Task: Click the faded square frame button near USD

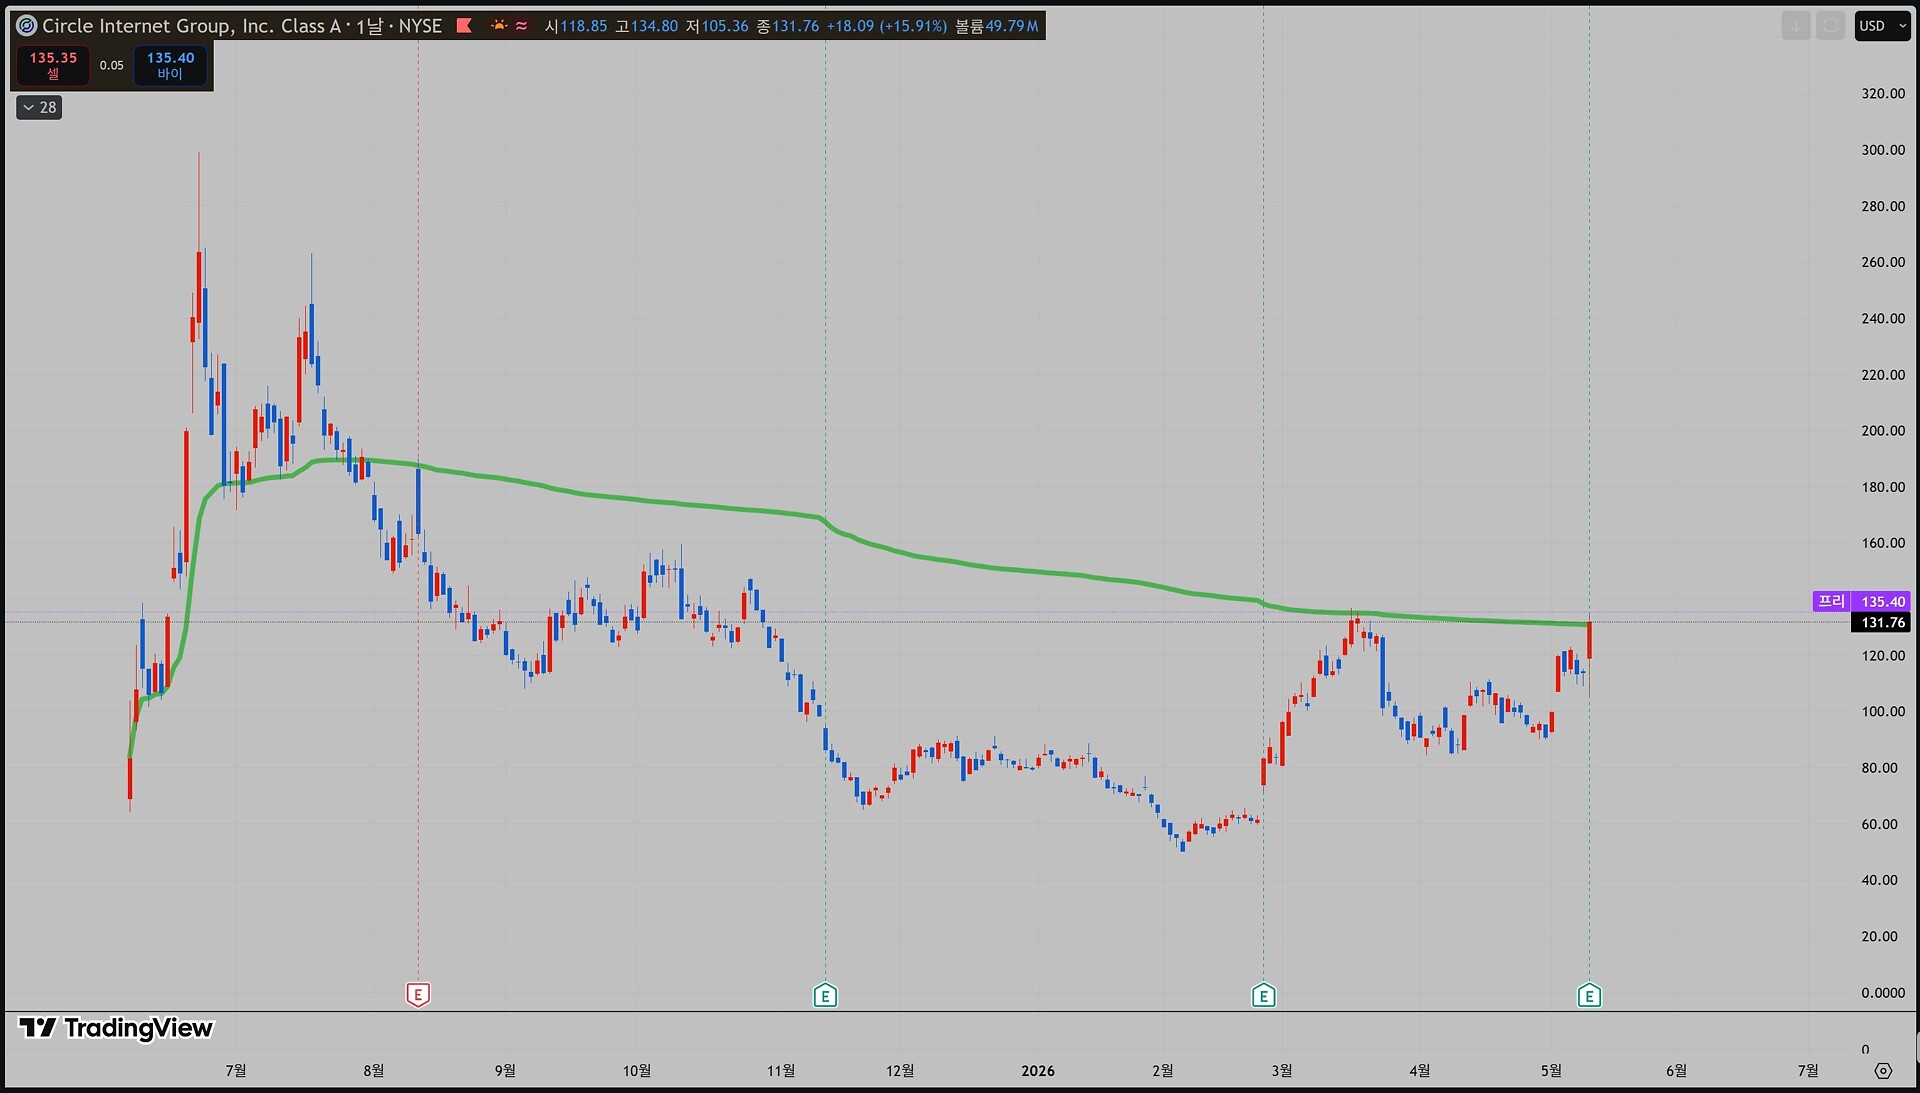Action: pos(1831,26)
